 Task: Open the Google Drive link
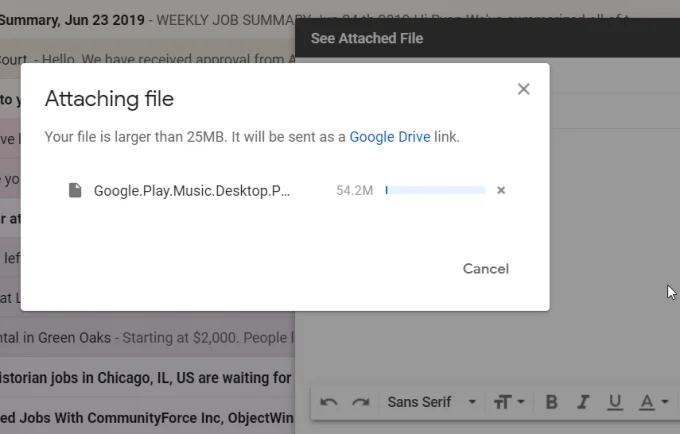point(390,137)
